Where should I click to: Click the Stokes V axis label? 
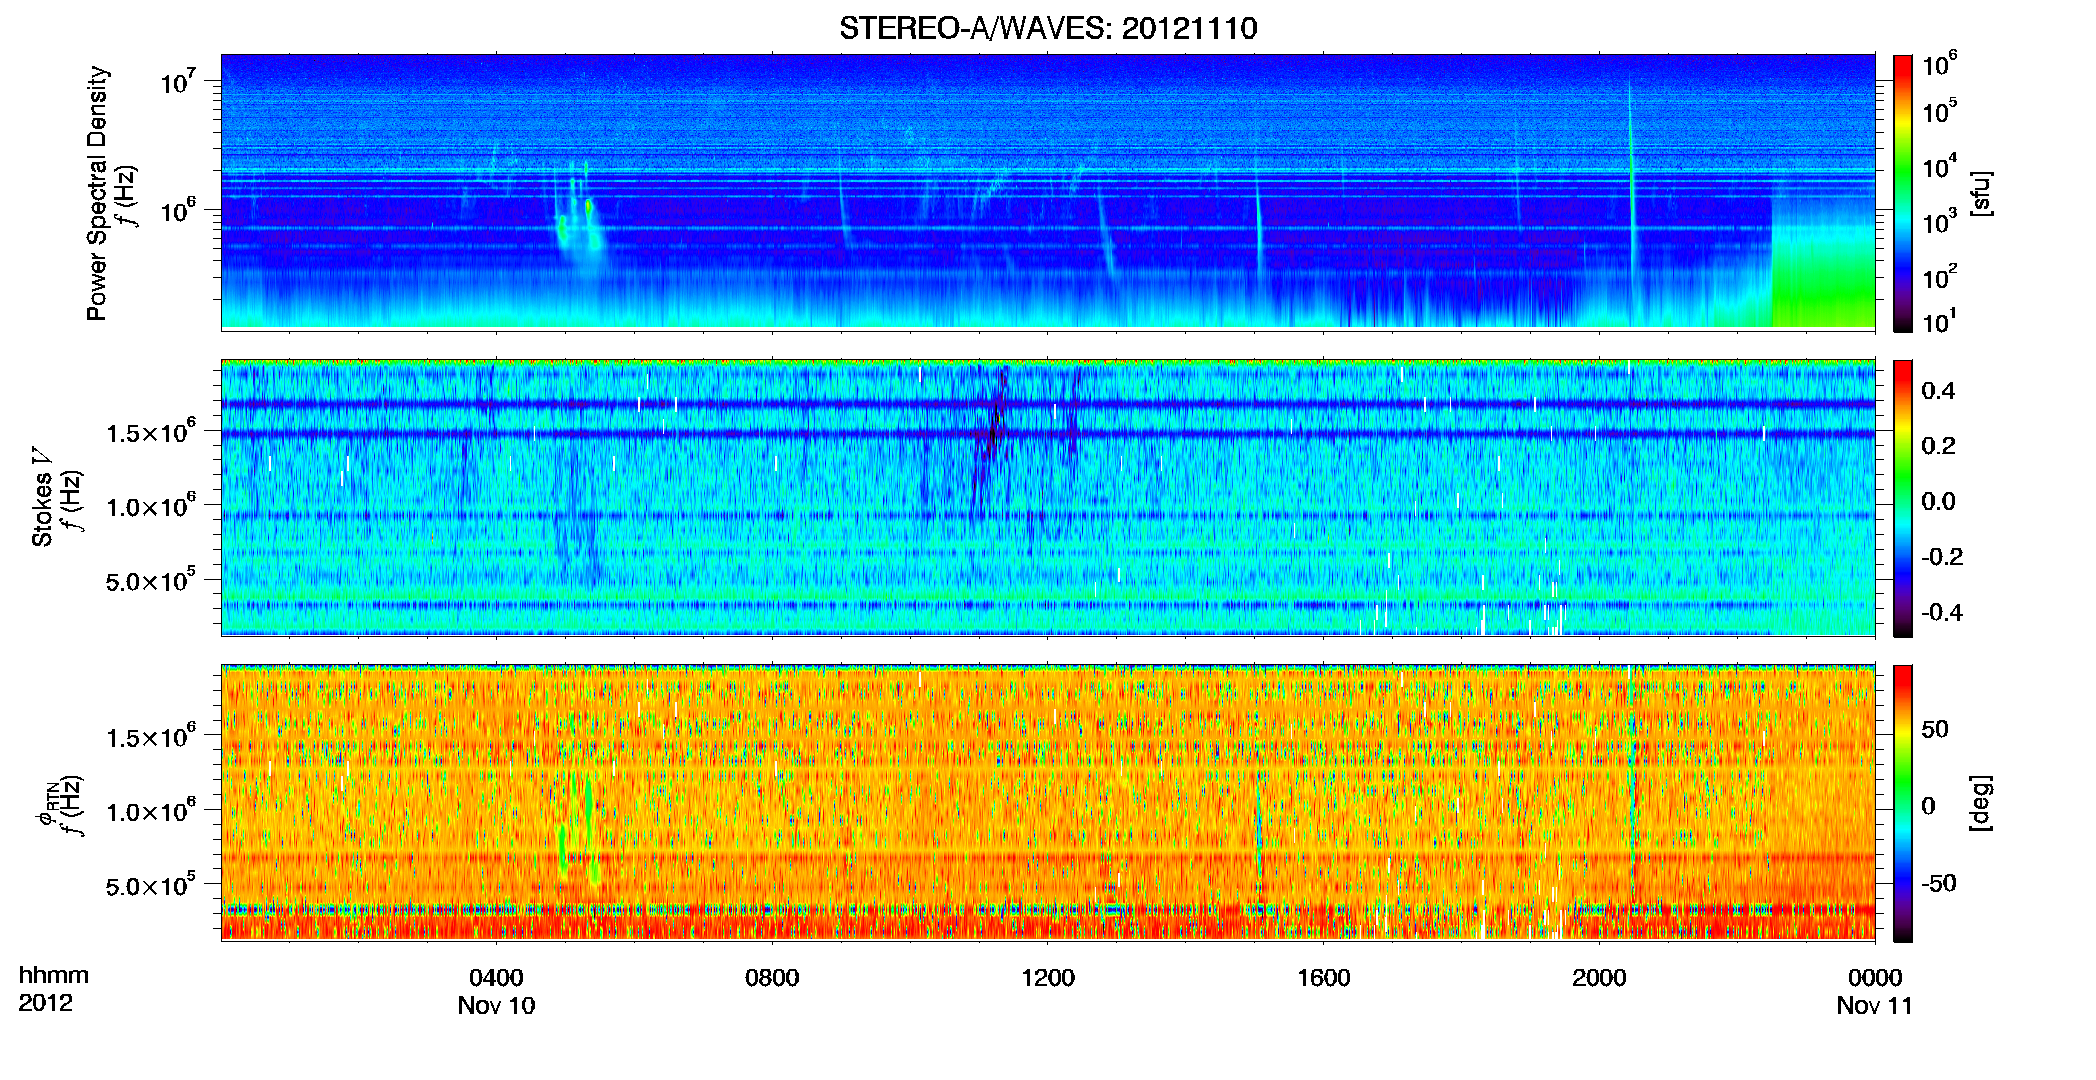pos(42,498)
